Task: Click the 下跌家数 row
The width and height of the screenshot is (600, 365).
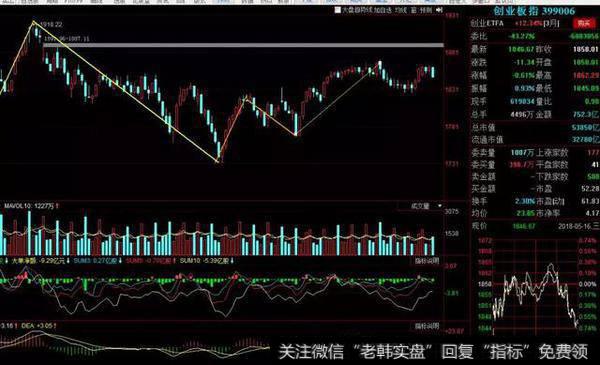Action: [x=567, y=177]
